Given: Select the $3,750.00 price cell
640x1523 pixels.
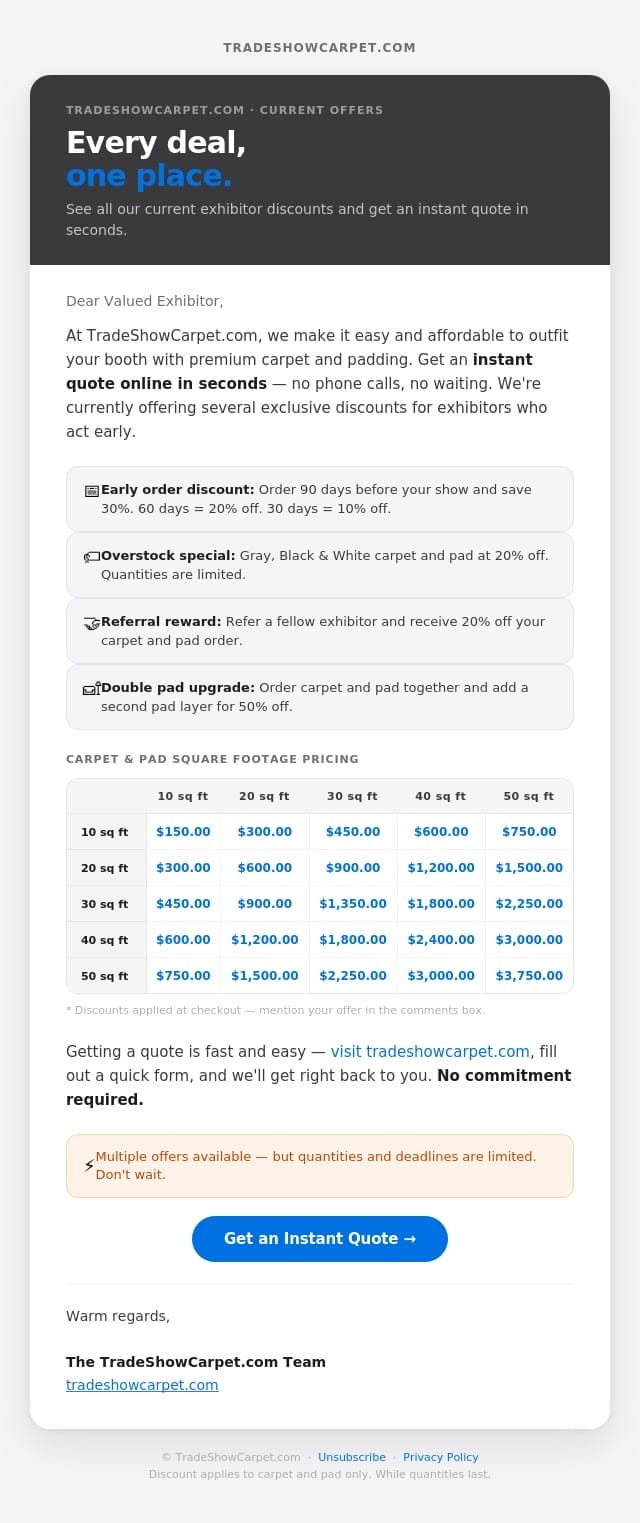Looking at the screenshot, I should click(529, 976).
